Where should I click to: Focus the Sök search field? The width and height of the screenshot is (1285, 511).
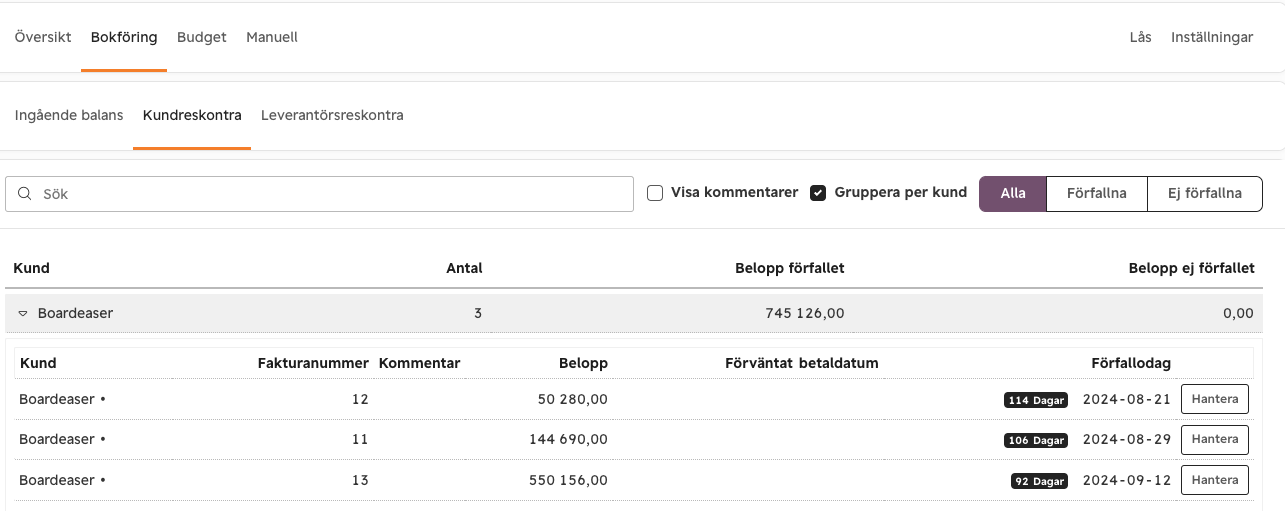320,194
